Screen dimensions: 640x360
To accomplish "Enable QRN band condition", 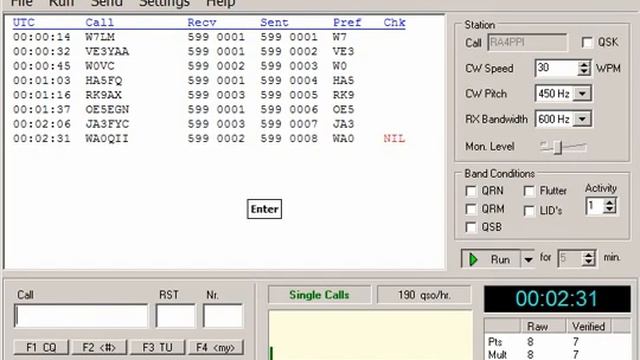I will pyautogui.click(x=471, y=191).
